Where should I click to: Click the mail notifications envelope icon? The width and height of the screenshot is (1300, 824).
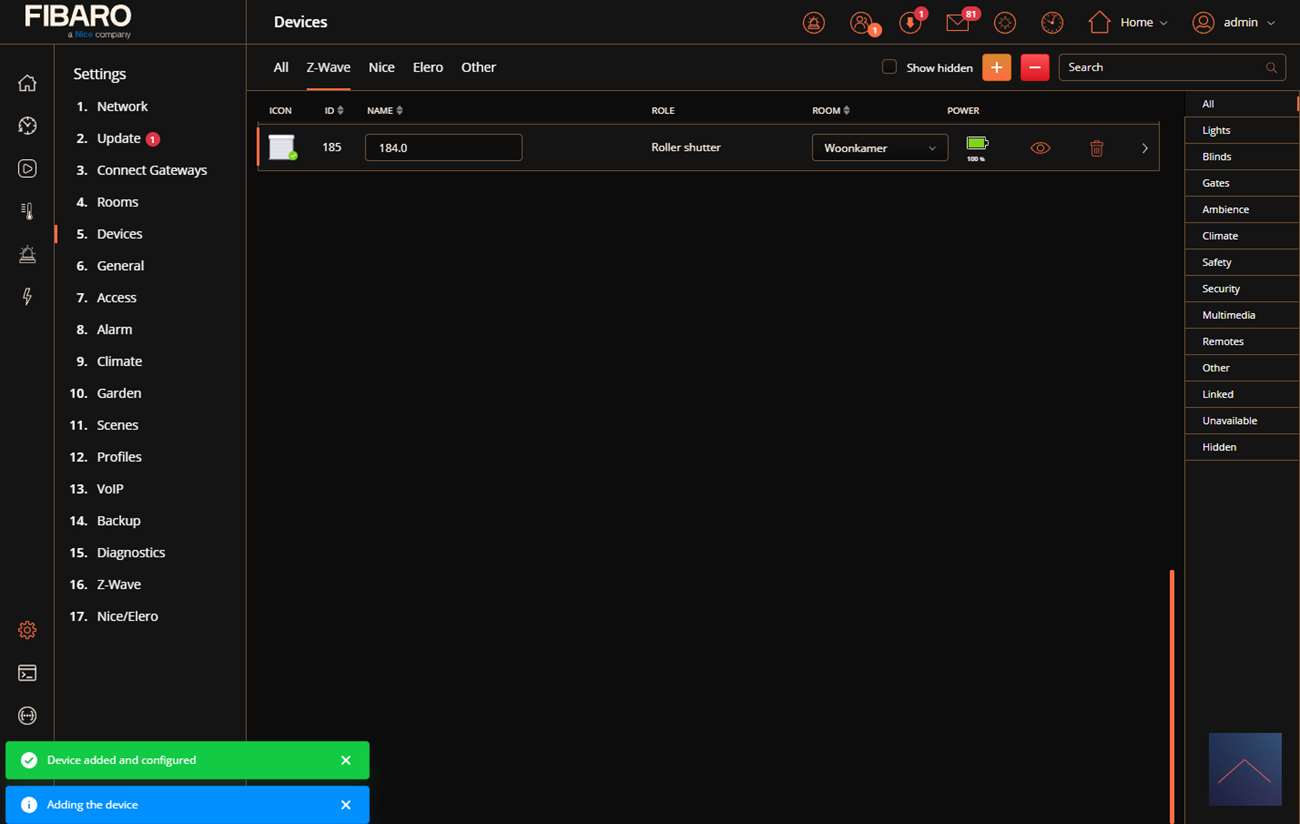click(957, 22)
